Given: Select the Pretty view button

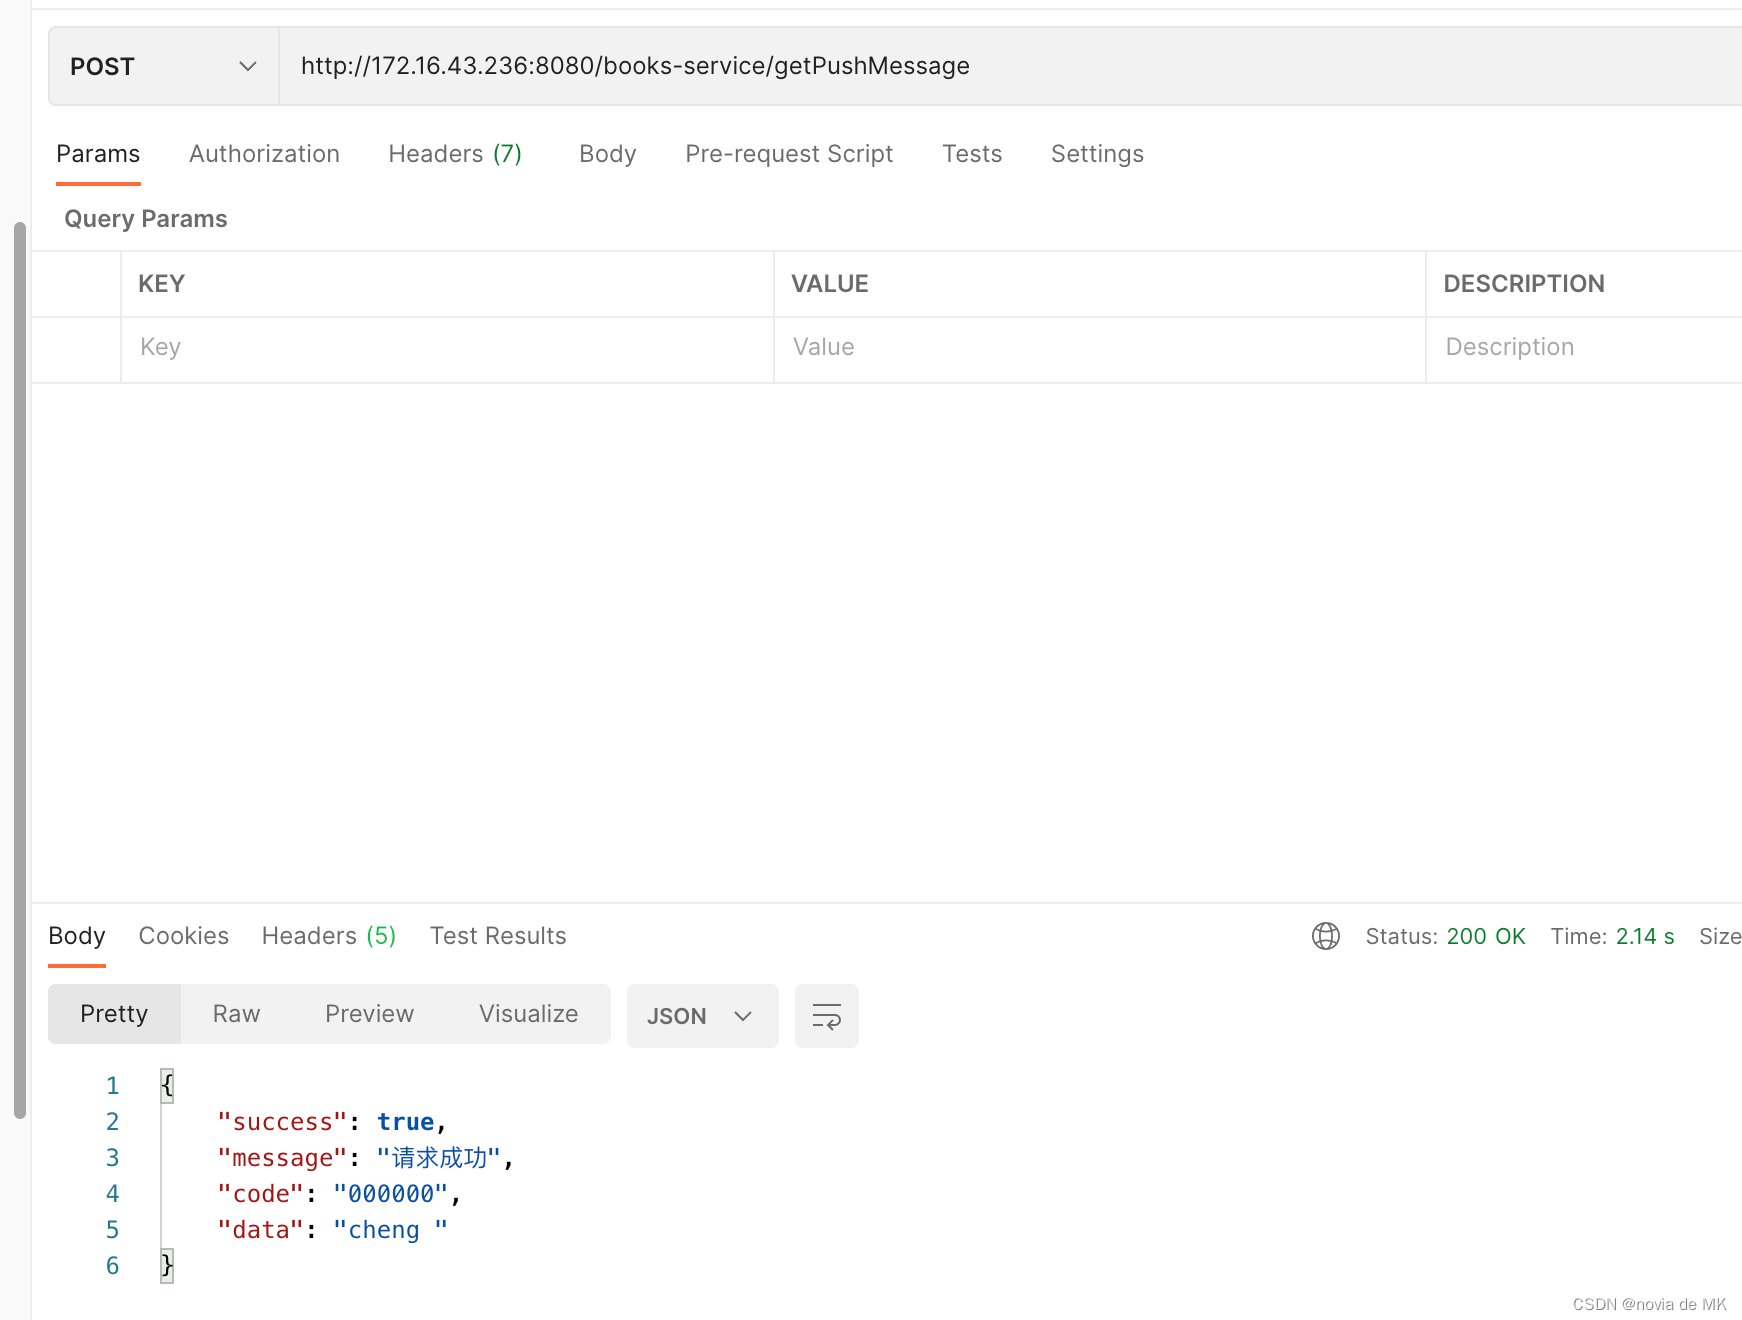Looking at the screenshot, I should coord(114,1014).
